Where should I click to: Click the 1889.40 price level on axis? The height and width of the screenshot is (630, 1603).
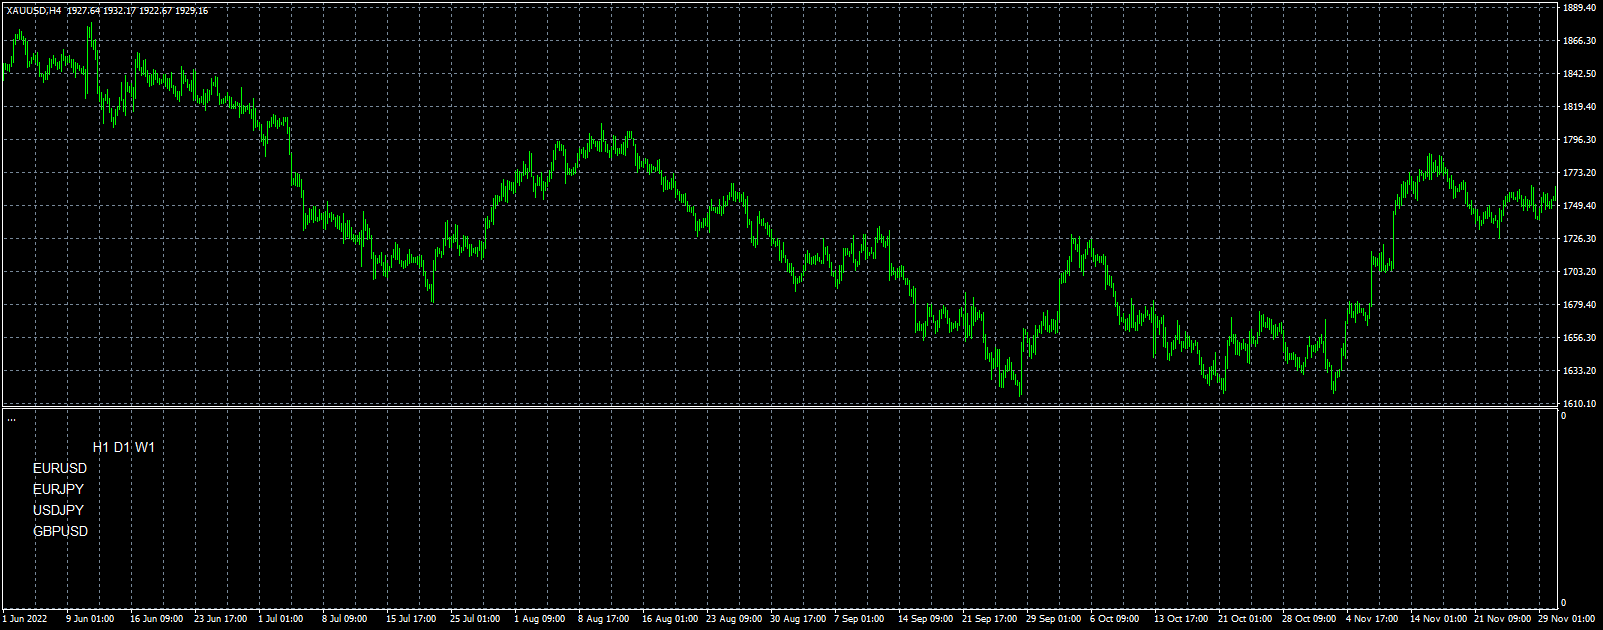point(1579,8)
